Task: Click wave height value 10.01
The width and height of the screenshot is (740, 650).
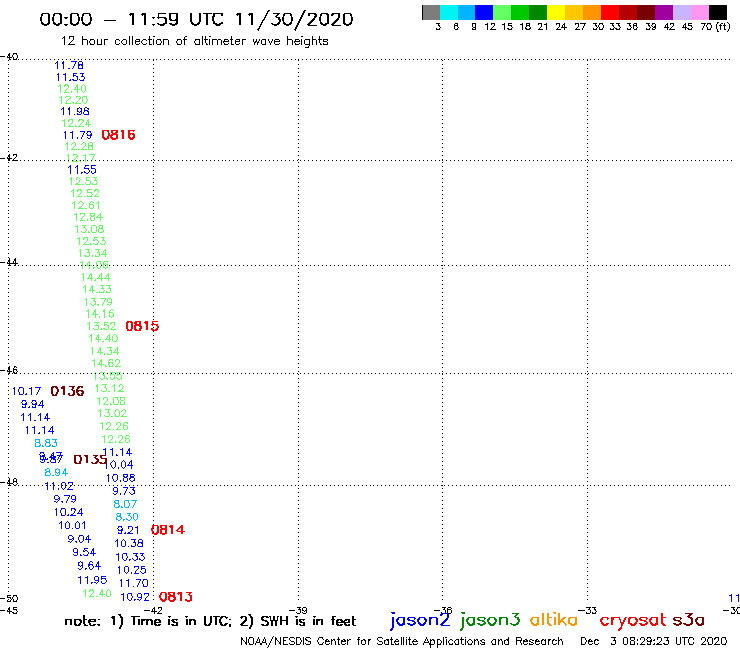Action: [72, 525]
